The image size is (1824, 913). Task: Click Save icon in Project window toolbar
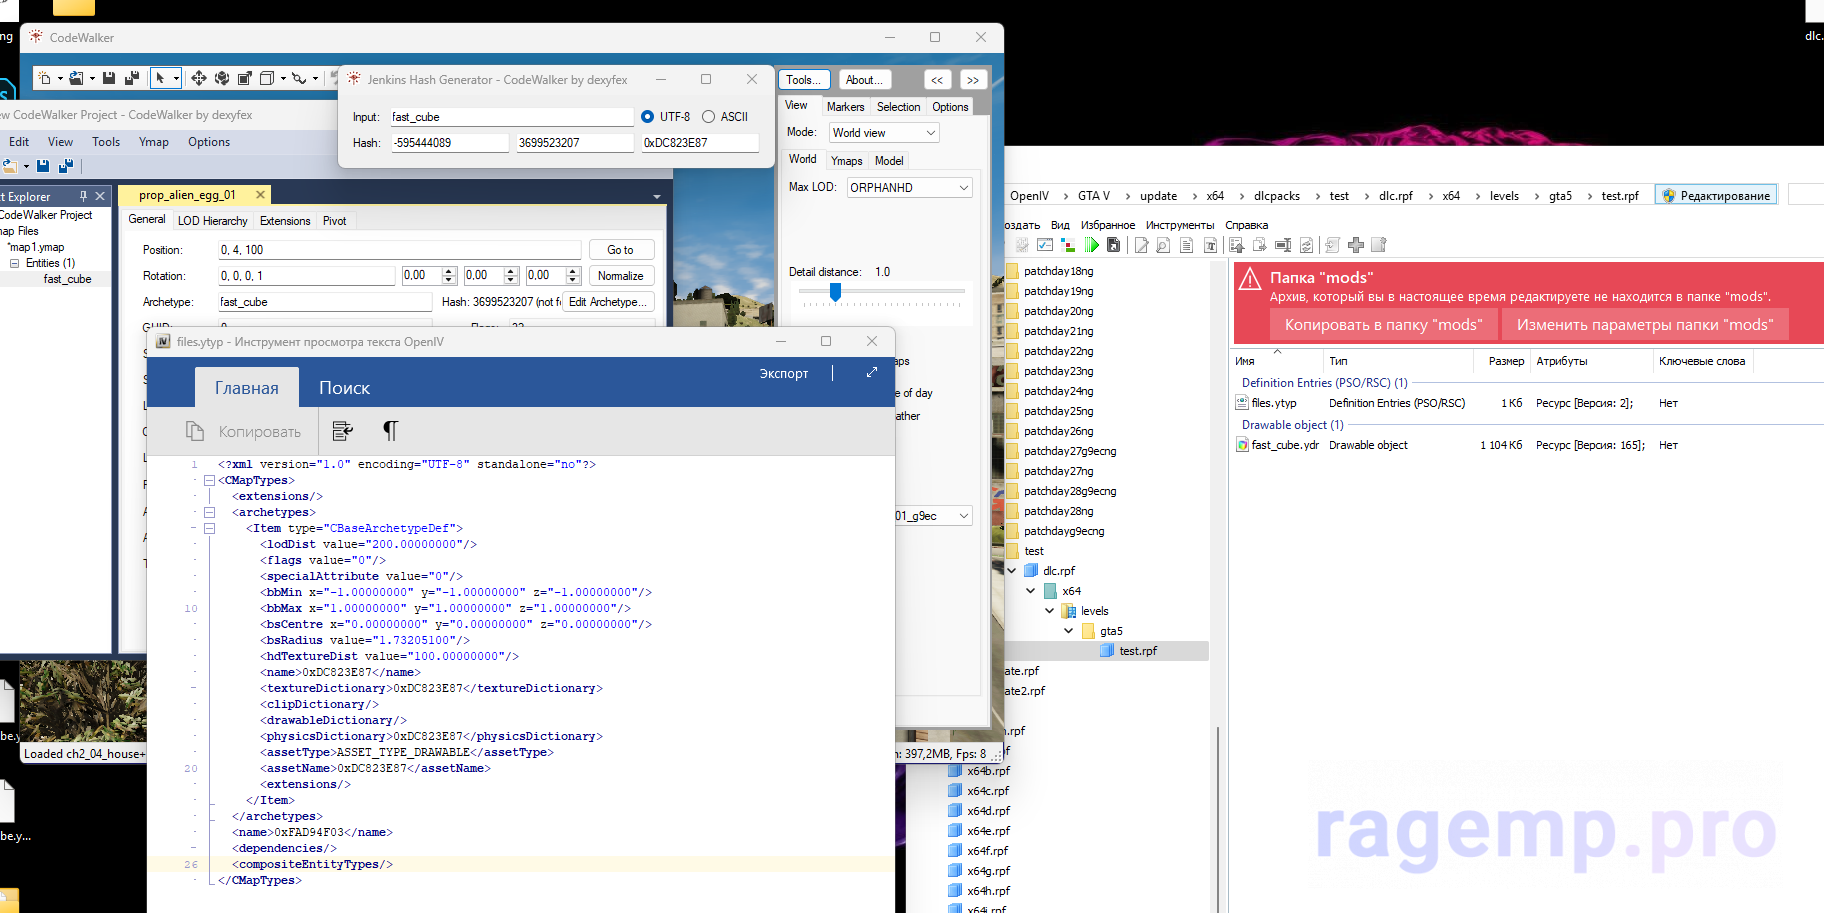(43, 166)
